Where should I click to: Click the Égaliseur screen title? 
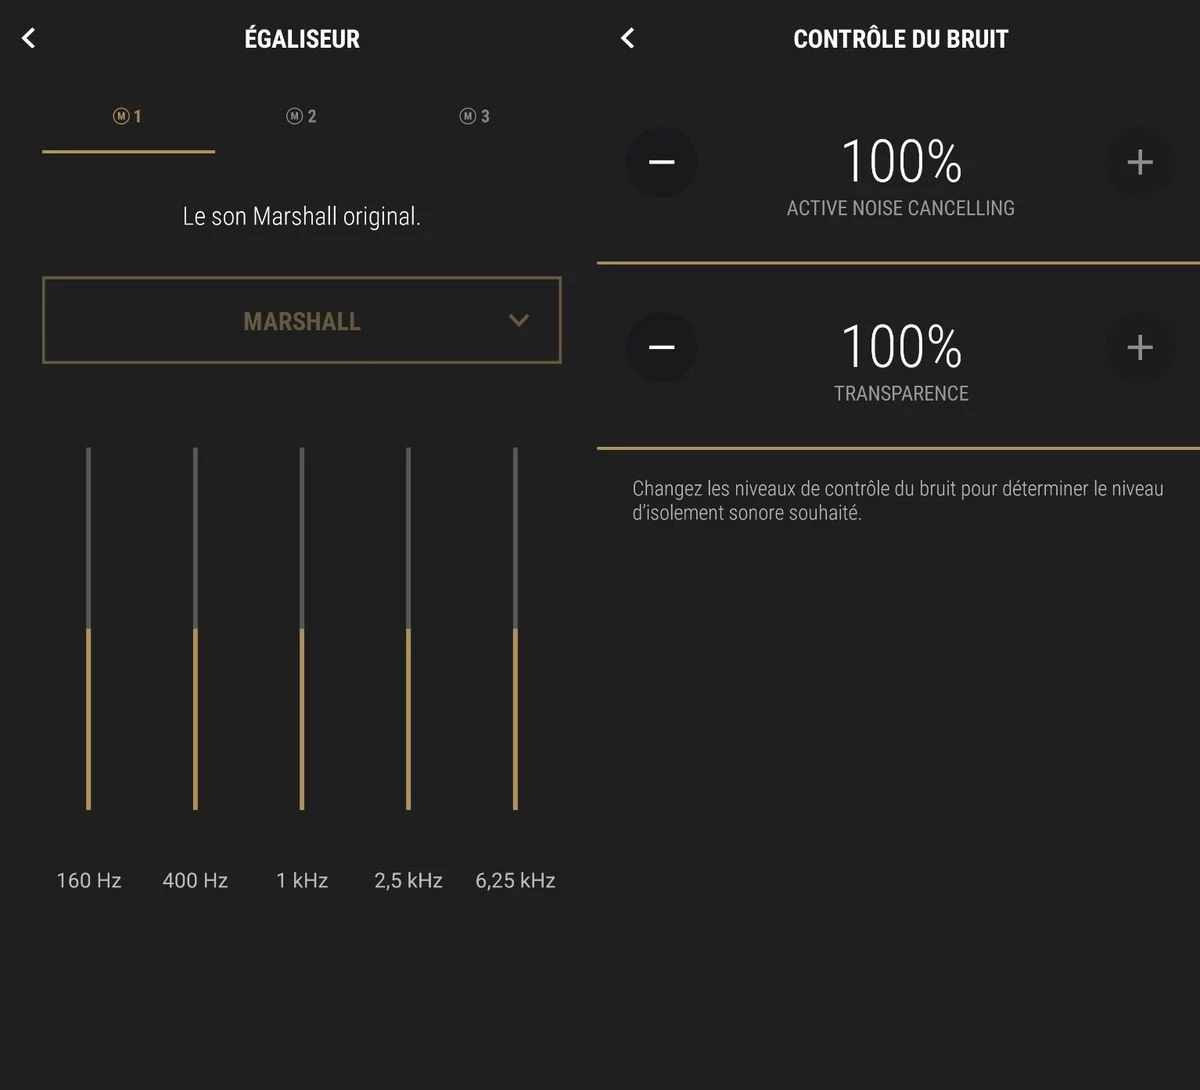tap(302, 38)
